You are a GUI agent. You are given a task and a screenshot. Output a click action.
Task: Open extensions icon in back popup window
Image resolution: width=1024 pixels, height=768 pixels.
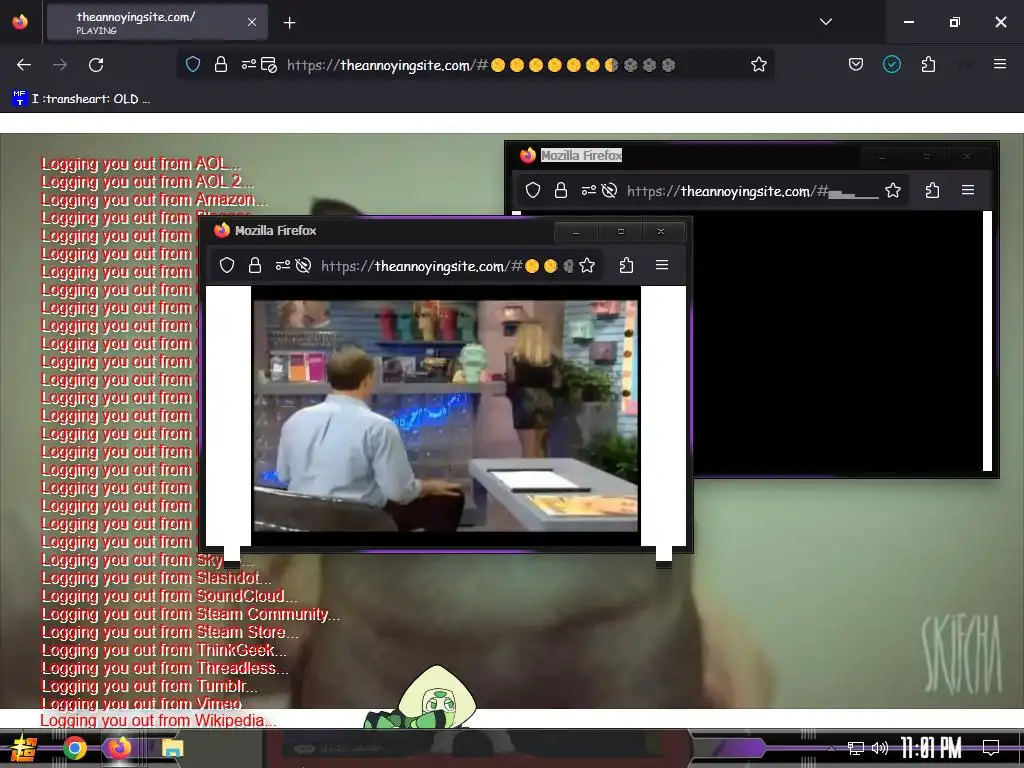click(x=932, y=190)
